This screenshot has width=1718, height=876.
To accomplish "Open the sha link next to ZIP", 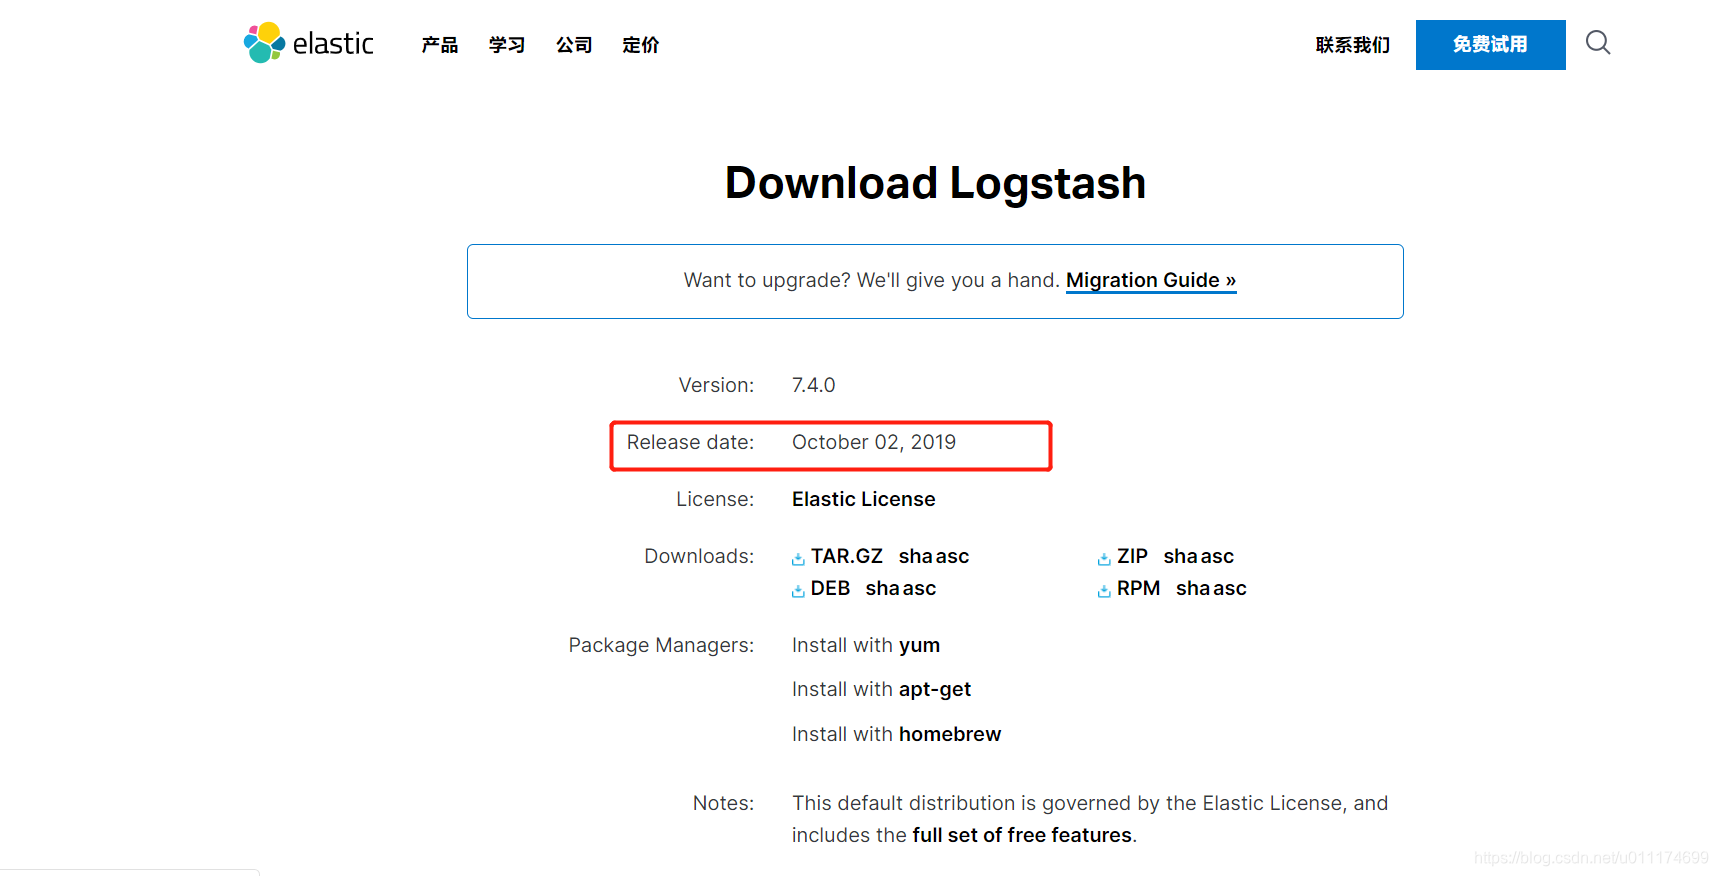I will pyautogui.click(x=1180, y=556).
